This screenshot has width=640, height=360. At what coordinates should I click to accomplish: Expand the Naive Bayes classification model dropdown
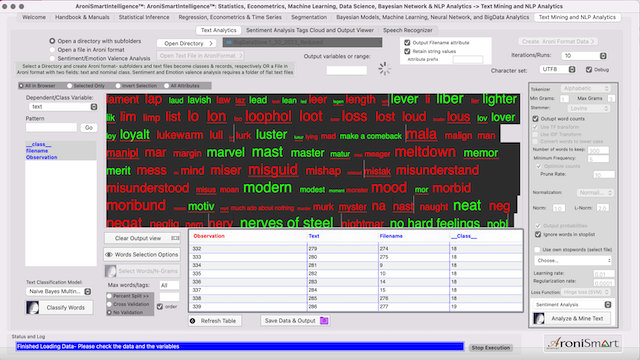(x=59, y=291)
